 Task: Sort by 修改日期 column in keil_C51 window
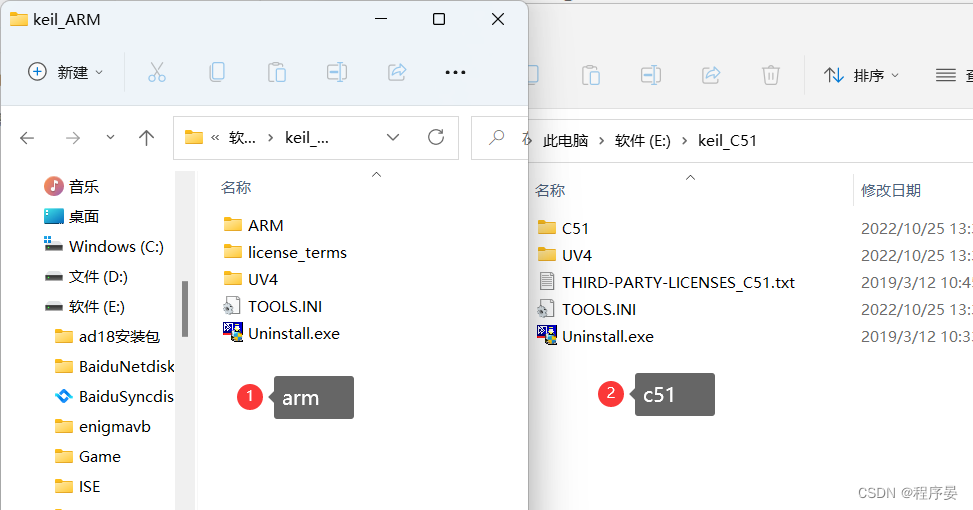click(x=890, y=190)
